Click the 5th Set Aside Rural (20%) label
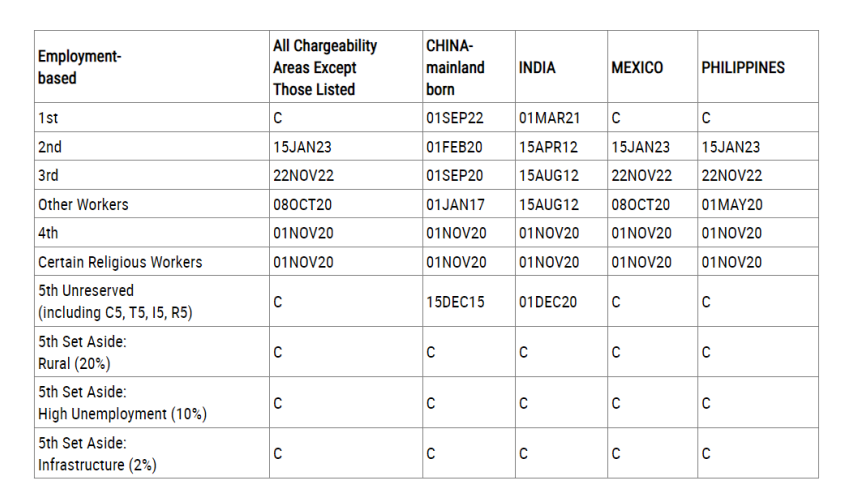853x502 pixels. pyautogui.click(x=82, y=352)
